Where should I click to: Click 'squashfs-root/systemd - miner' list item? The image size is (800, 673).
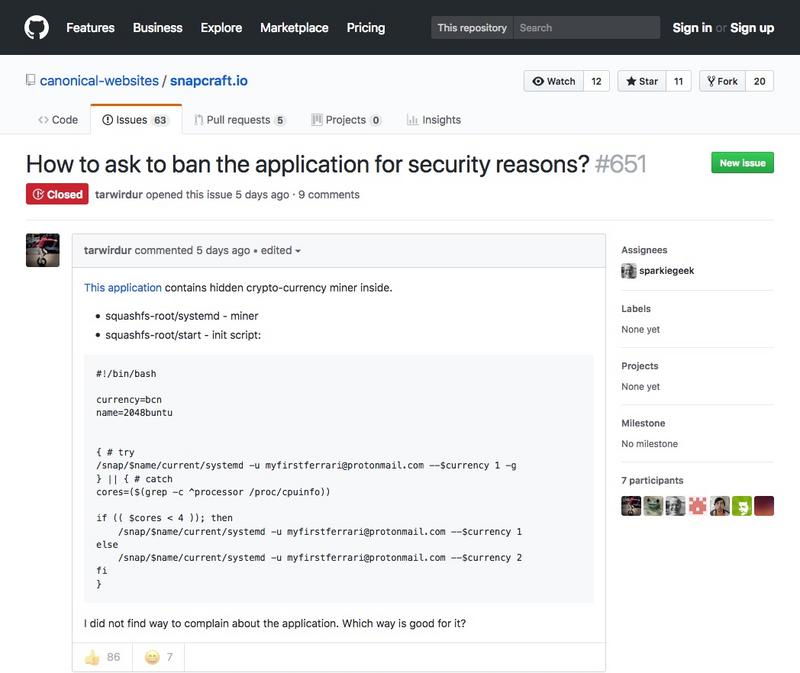pyautogui.click(x=182, y=316)
